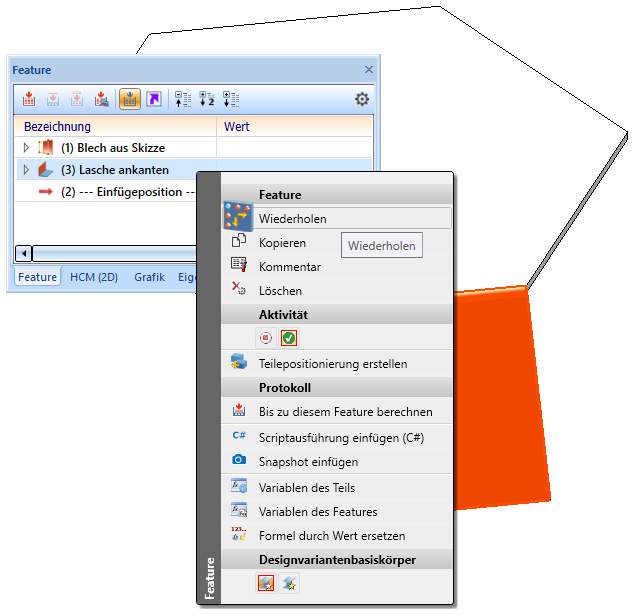This screenshot has width=633, height=615.
Task: Click the greyed third recalculate toolbar icon
Action: coord(77,99)
